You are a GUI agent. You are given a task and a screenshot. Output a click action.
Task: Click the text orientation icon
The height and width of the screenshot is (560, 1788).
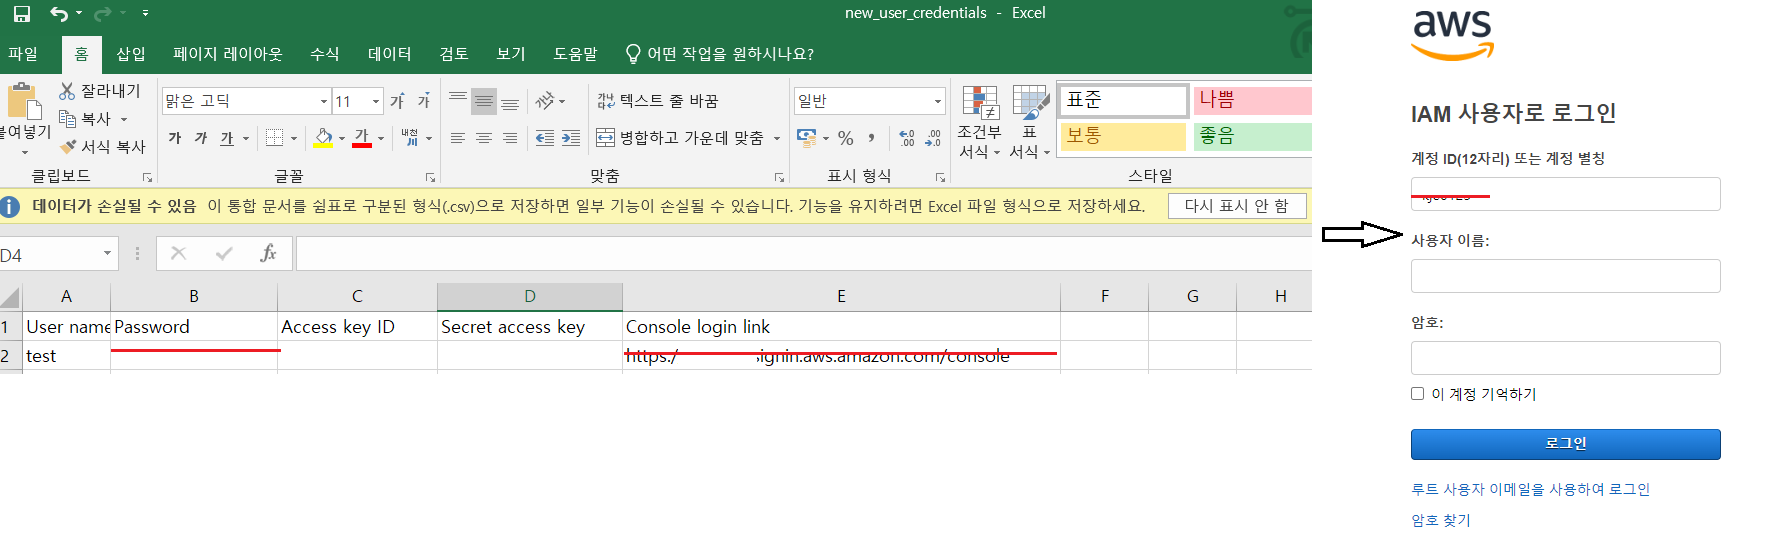(x=545, y=101)
